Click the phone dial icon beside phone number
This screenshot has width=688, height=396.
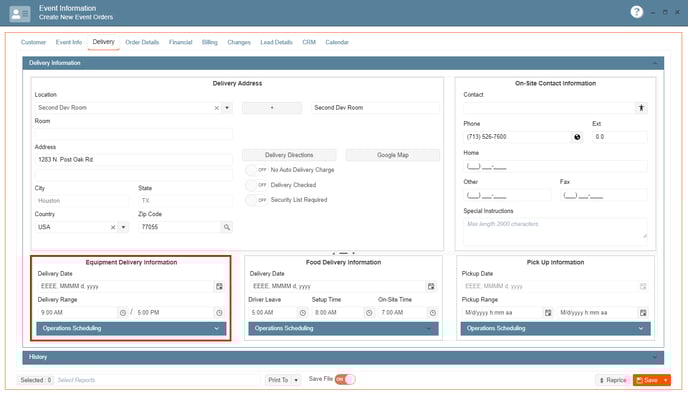coord(577,137)
